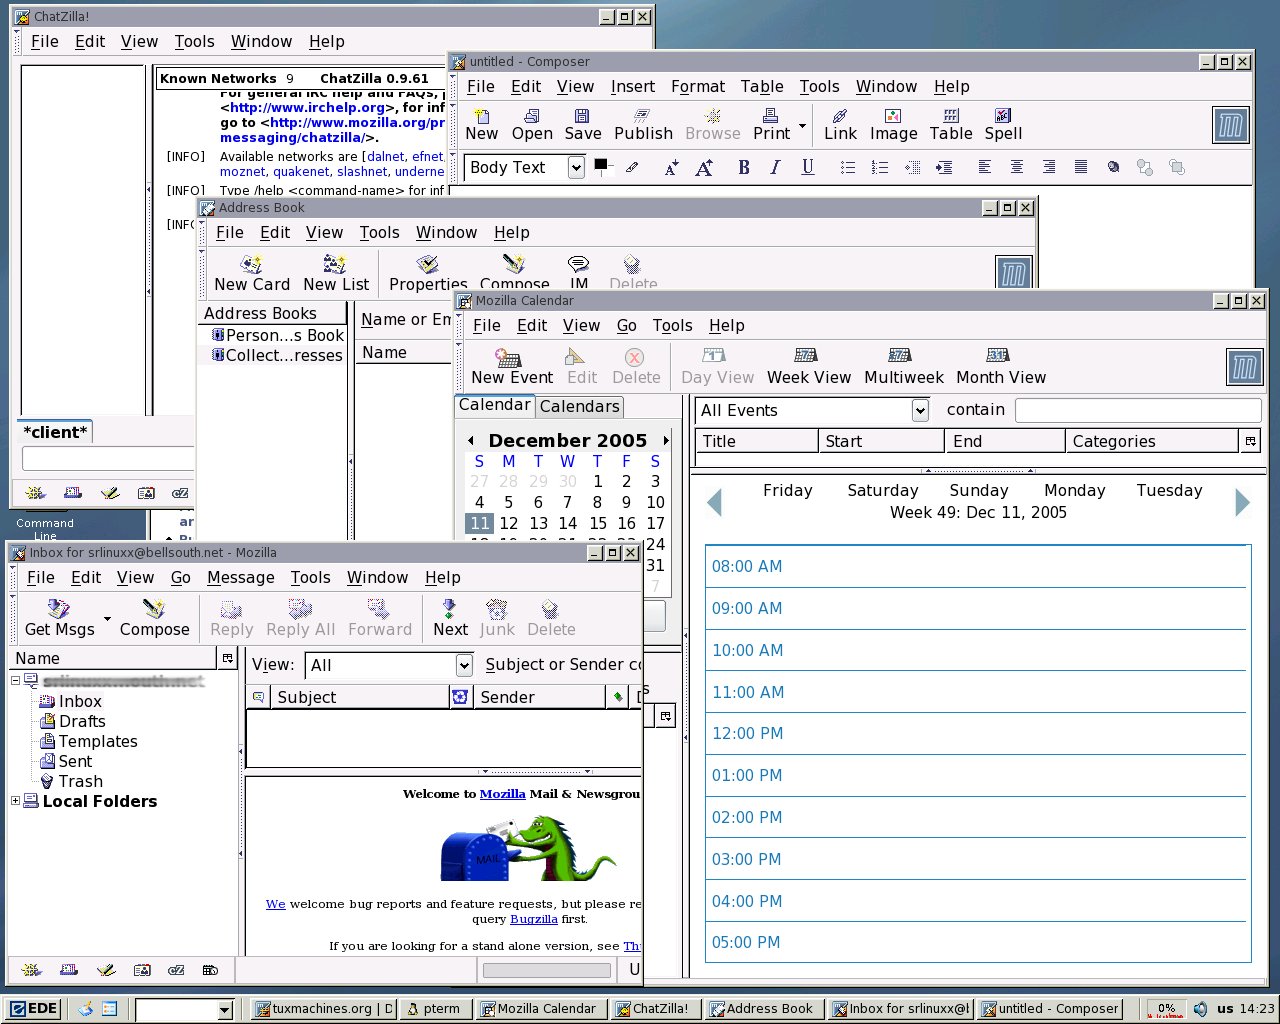Go to previous month in mini calendar
1280x1024 pixels.
click(x=470, y=440)
